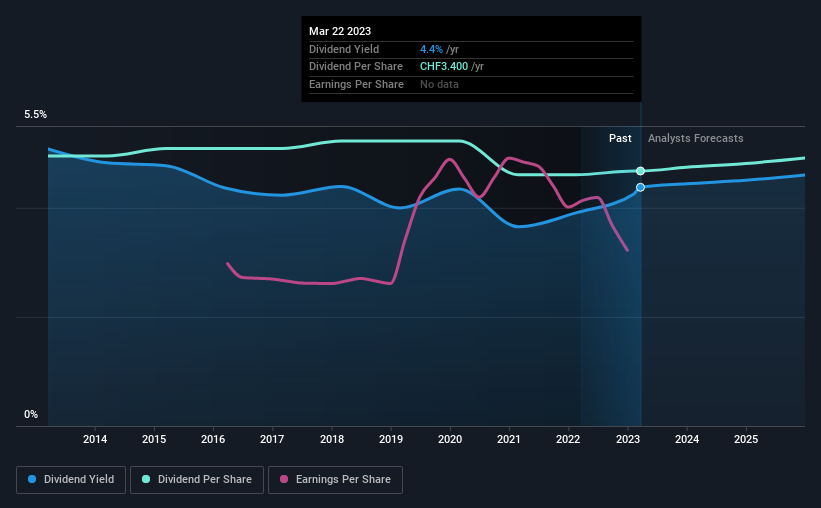Click the Dividend Per Share tooltip row label

tap(356, 67)
